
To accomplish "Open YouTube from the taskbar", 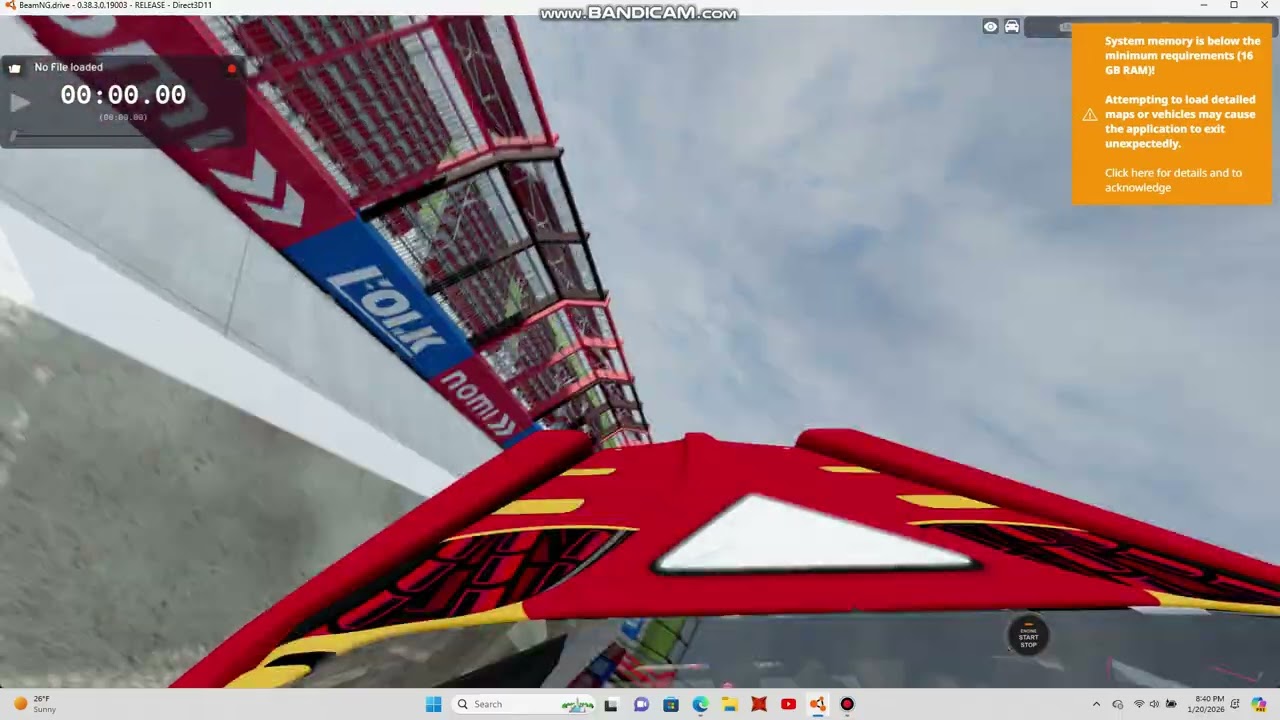I will pyautogui.click(x=788, y=704).
